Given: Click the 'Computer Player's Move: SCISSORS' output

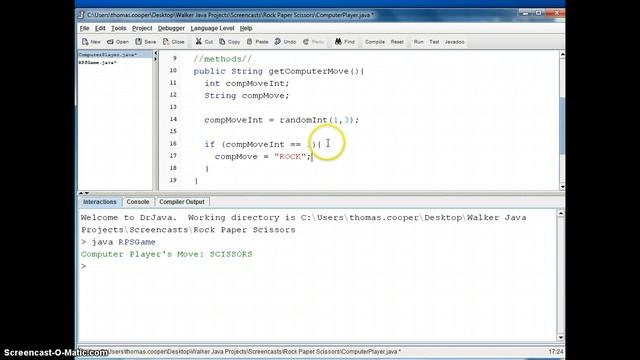Looking at the screenshot, I should pos(167,254).
